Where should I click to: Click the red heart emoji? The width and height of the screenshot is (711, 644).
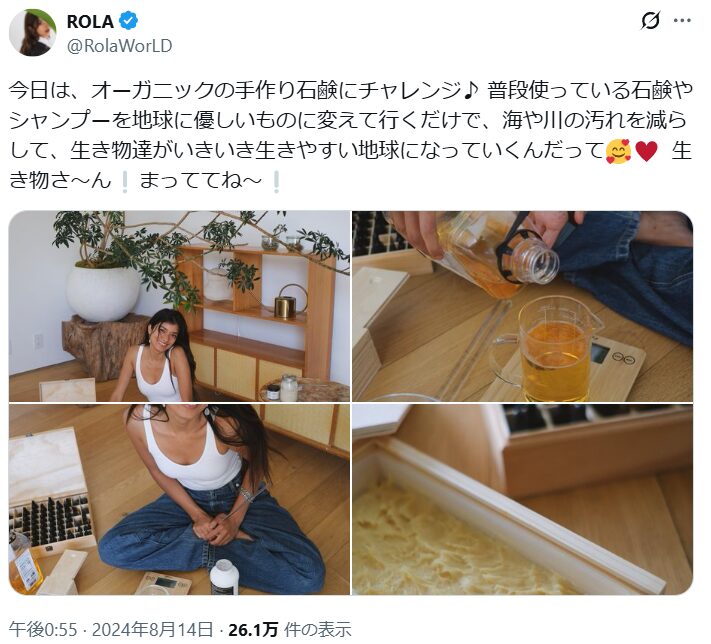(x=647, y=151)
